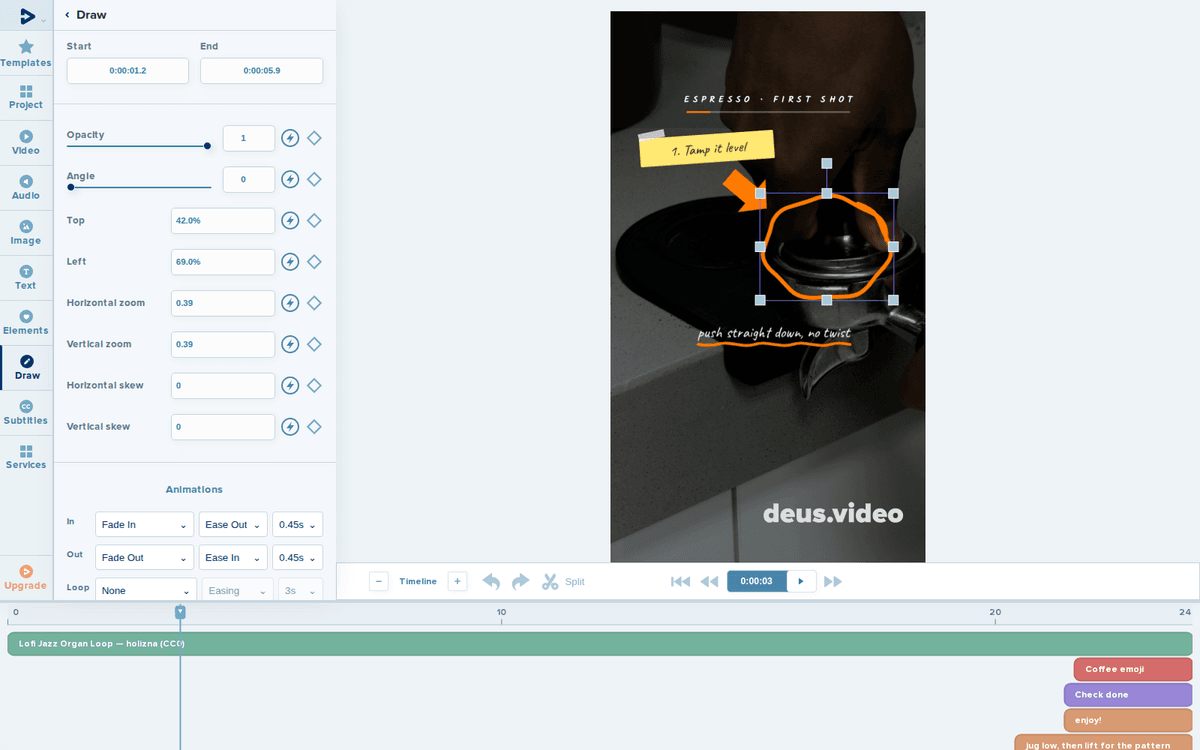Open the In animation Ease Out dropdown
This screenshot has width=1200, height=750.
[x=233, y=525]
